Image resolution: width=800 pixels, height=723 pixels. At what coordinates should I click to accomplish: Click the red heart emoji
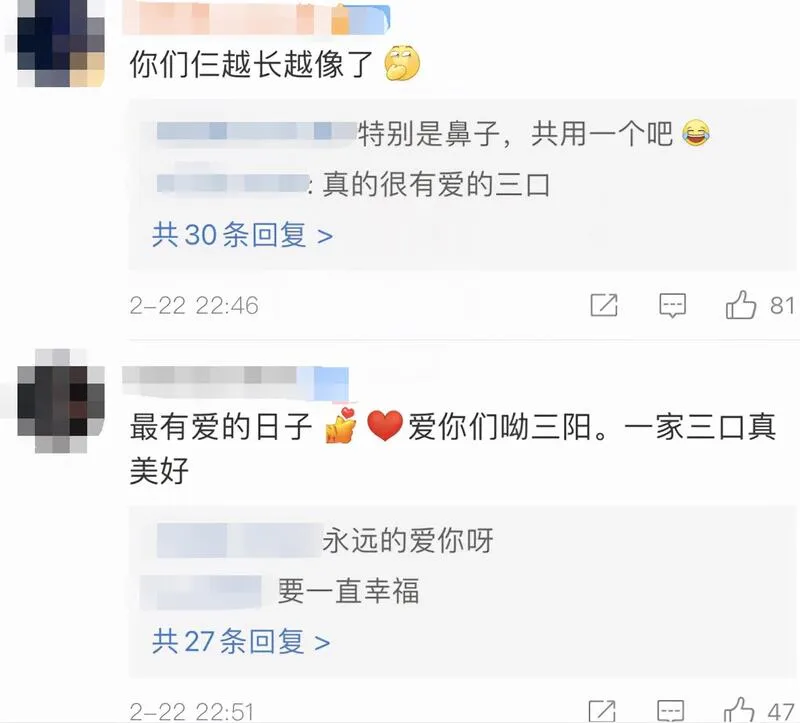tap(385, 426)
